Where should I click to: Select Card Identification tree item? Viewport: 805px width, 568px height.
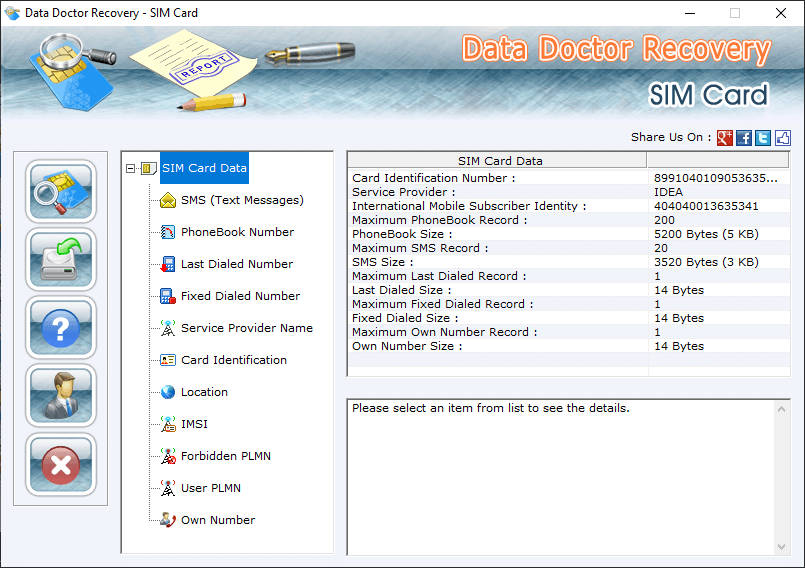click(x=234, y=360)
